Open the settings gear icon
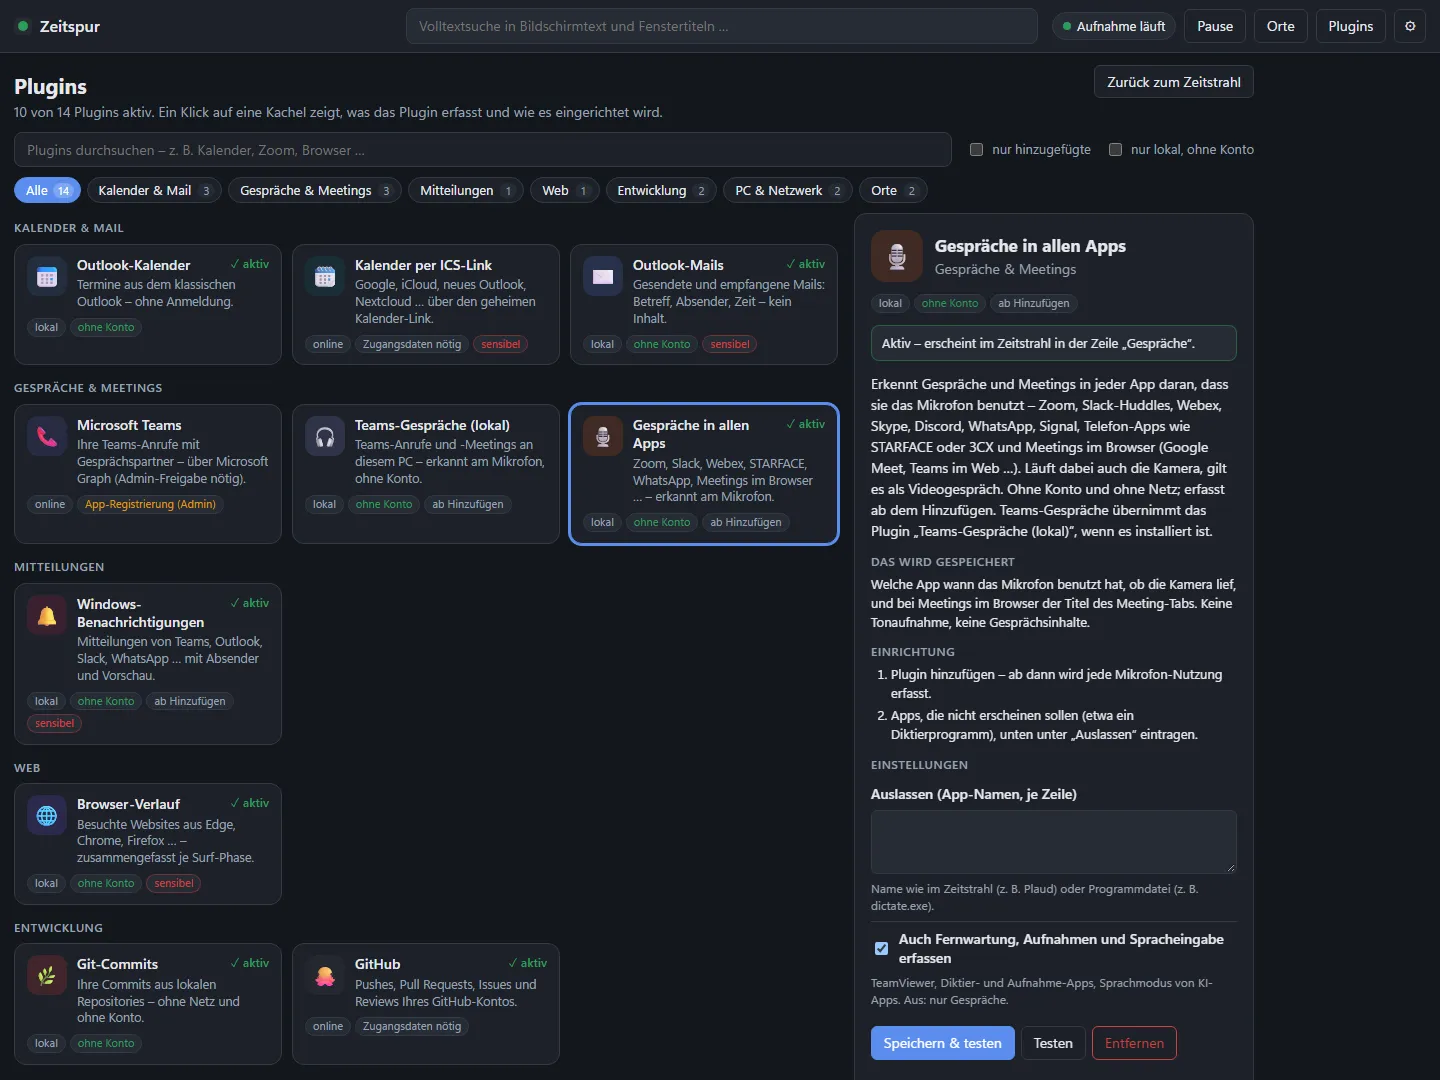The width and height of the screenshot is (1440, 1080). click(1410, 26)
